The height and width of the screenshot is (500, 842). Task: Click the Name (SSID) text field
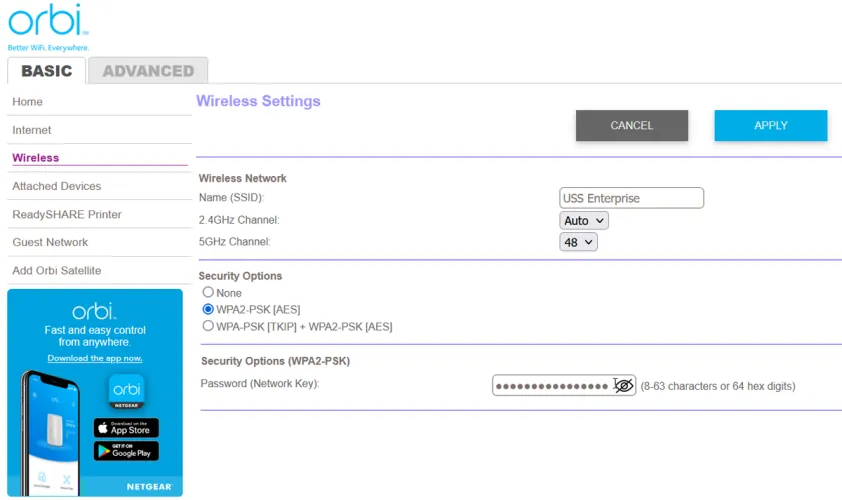631,198
